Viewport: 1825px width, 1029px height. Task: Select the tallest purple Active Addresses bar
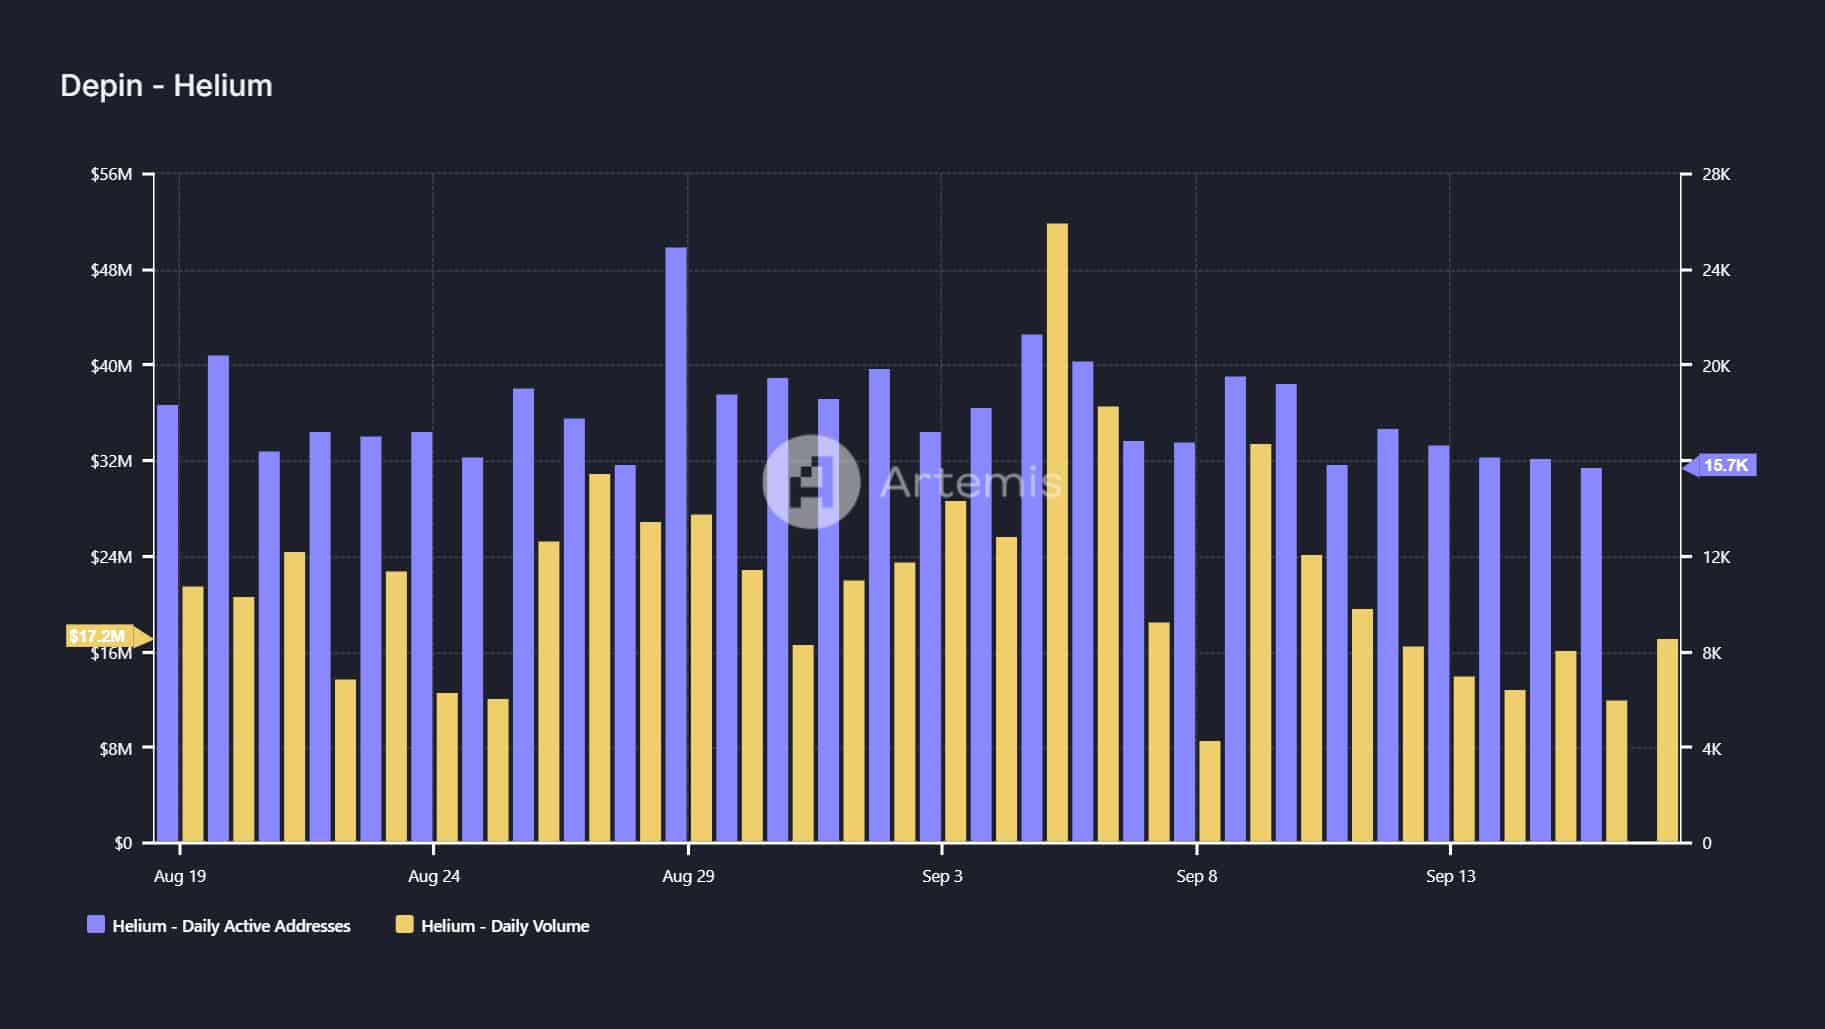[676, 545]
